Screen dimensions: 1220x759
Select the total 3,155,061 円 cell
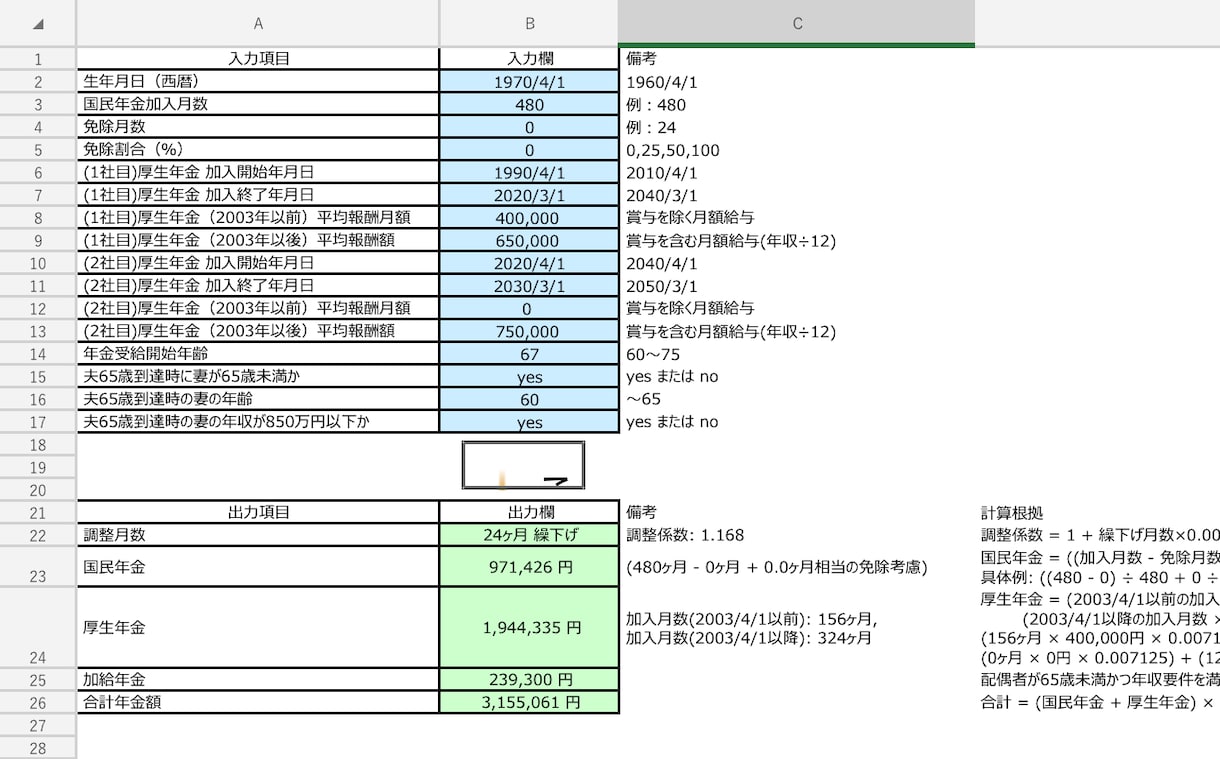(529, 702)
